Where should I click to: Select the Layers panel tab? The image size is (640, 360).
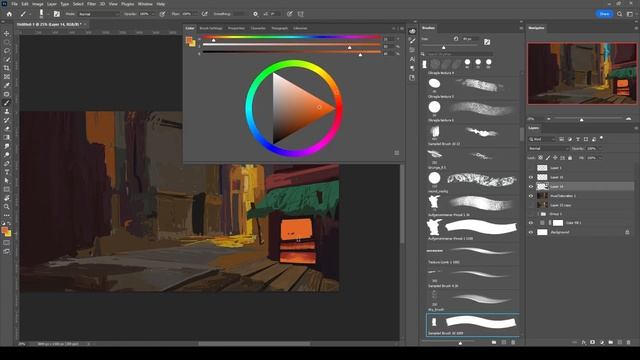(x=534, y=128)
